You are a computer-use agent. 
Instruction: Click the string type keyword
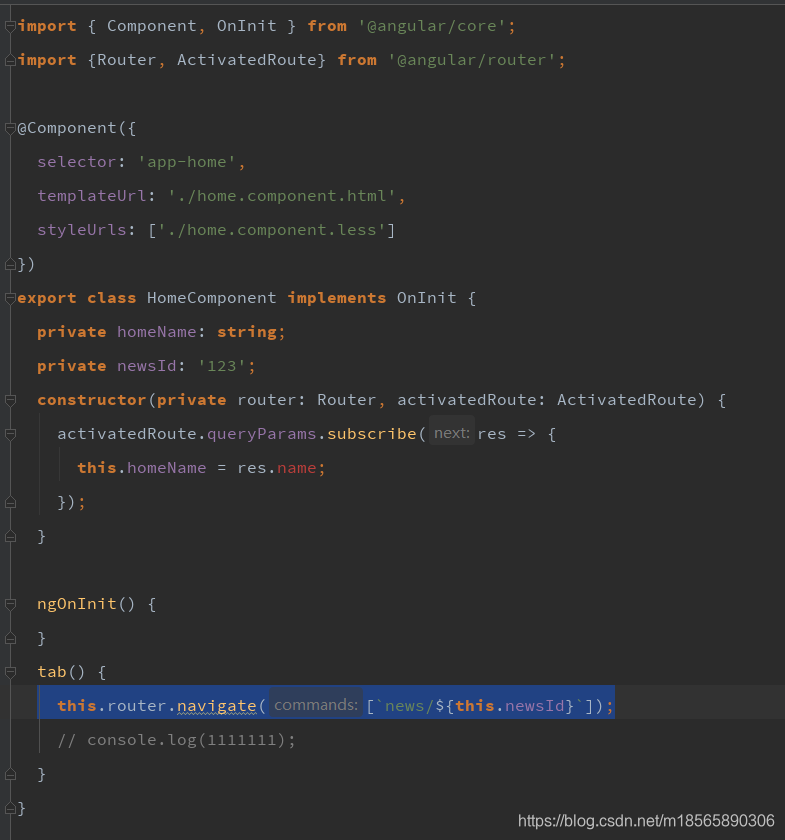point(246,332)
